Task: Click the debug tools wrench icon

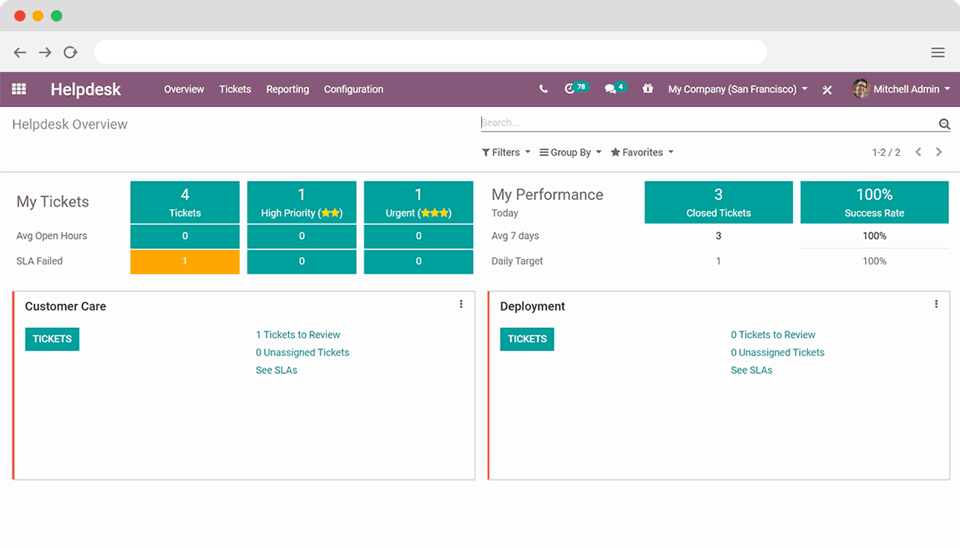Action: tap(827, 90)
